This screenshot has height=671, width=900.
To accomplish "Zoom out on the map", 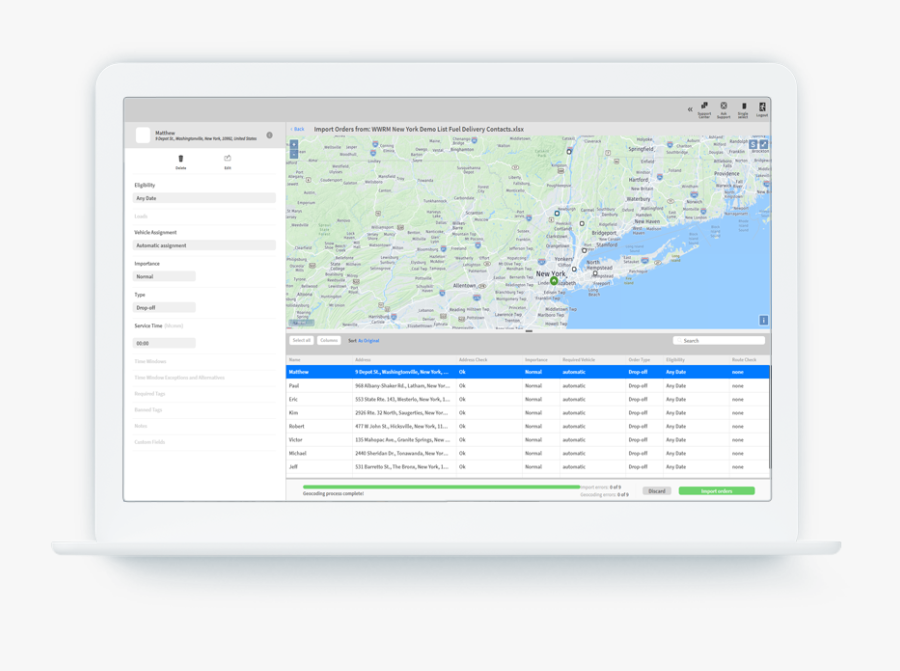I will point(294,155).
